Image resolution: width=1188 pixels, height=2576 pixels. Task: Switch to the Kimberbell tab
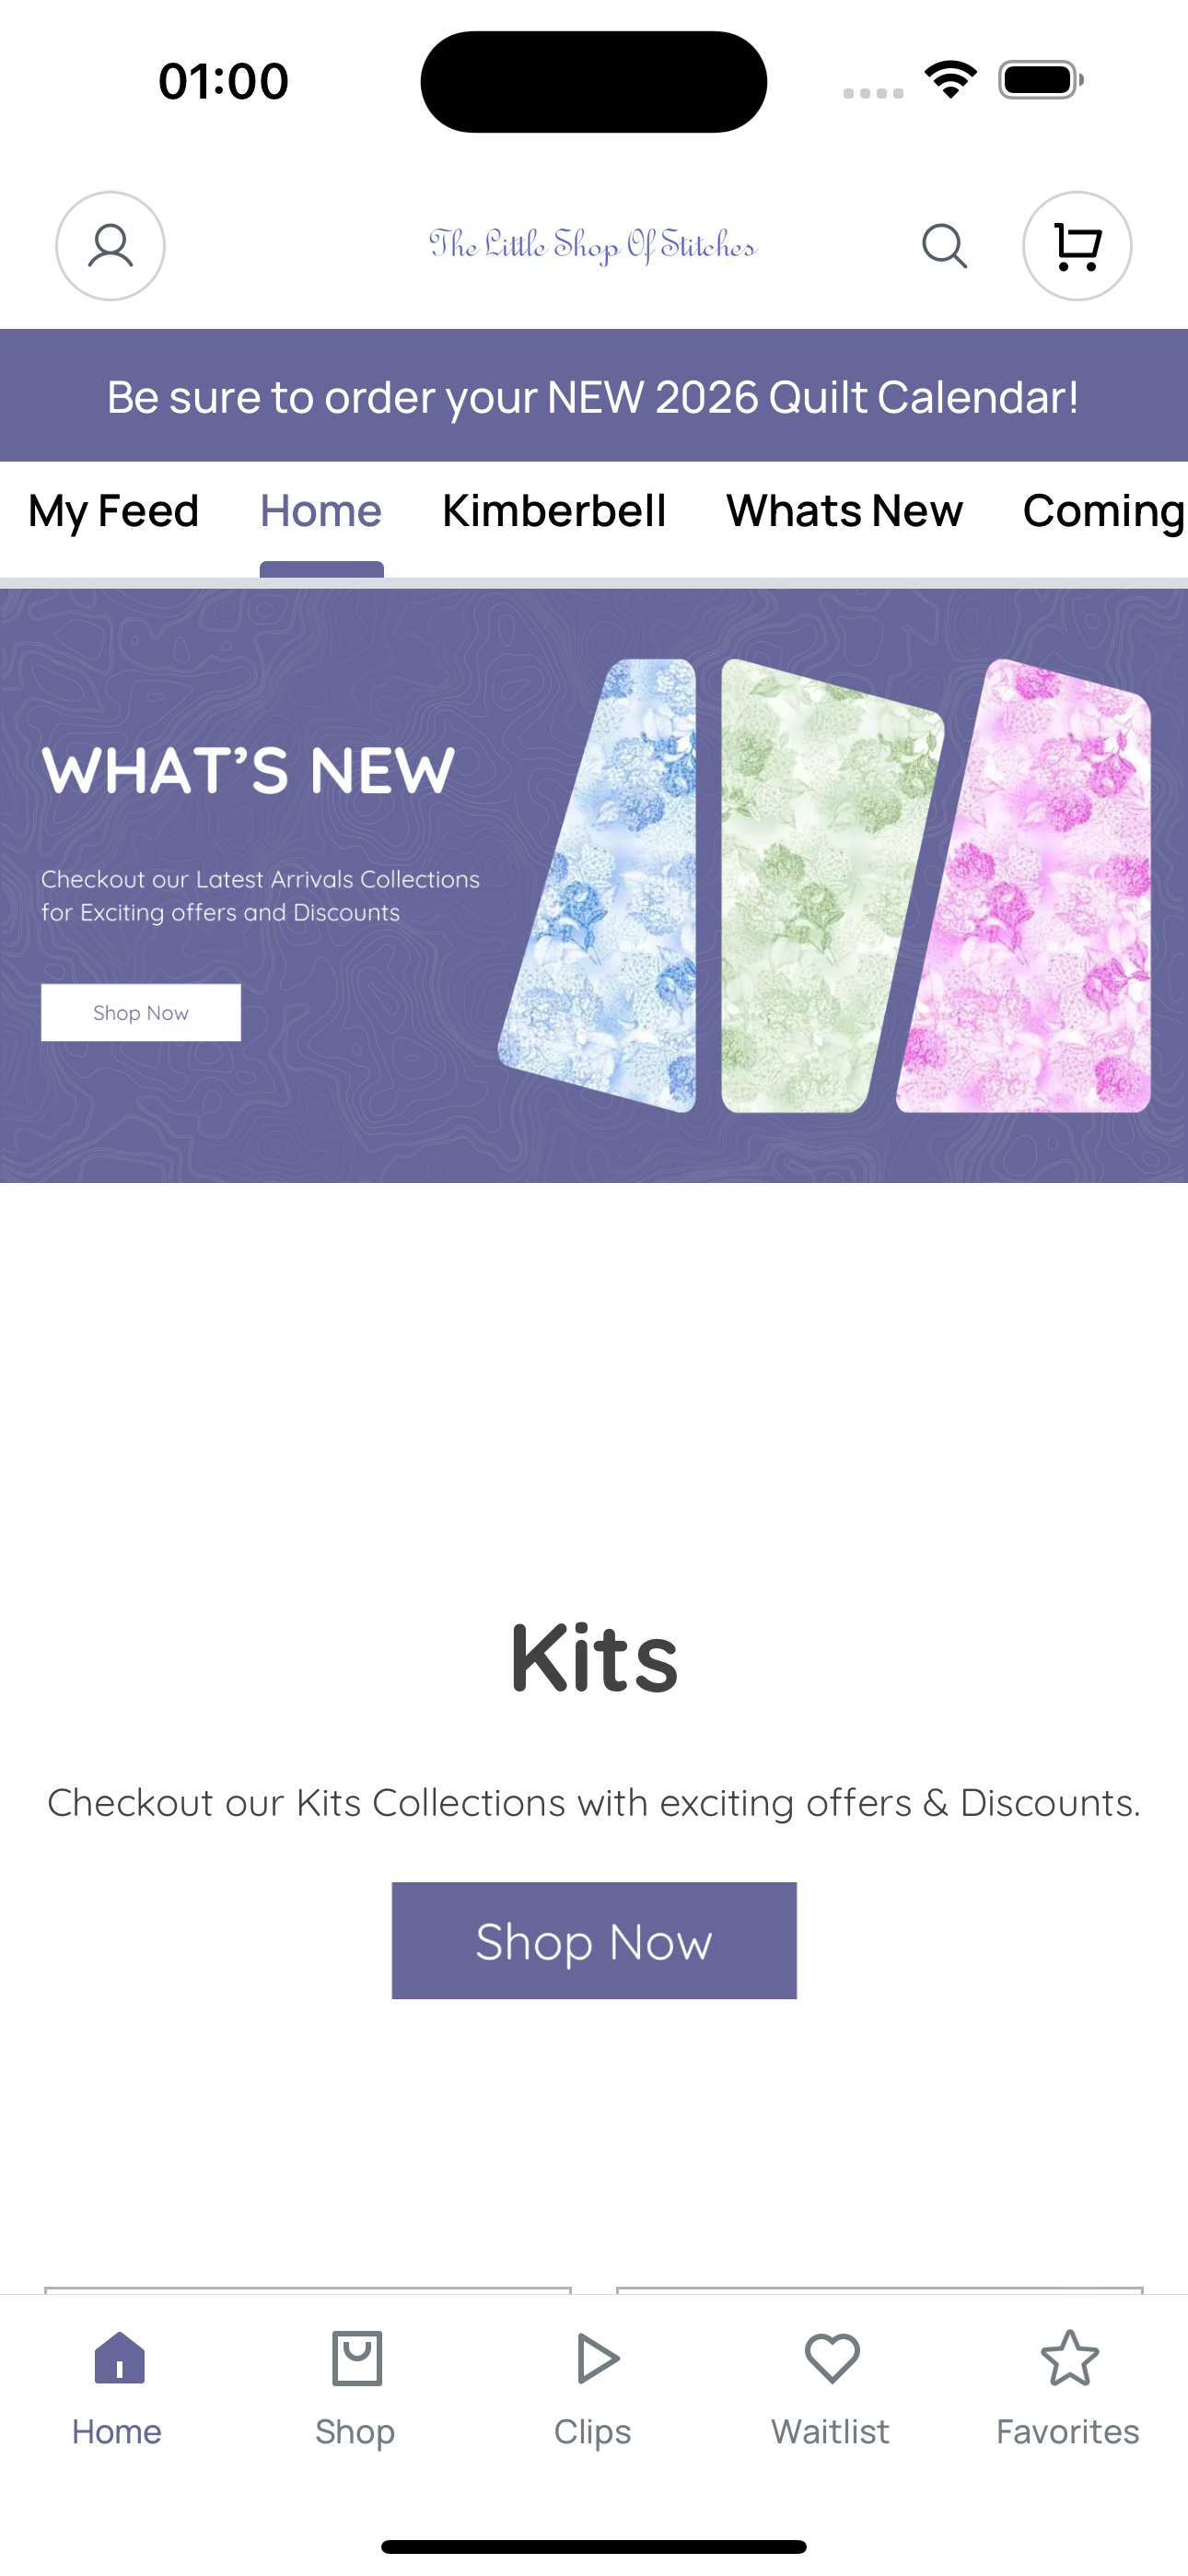[x=554, y=511]
